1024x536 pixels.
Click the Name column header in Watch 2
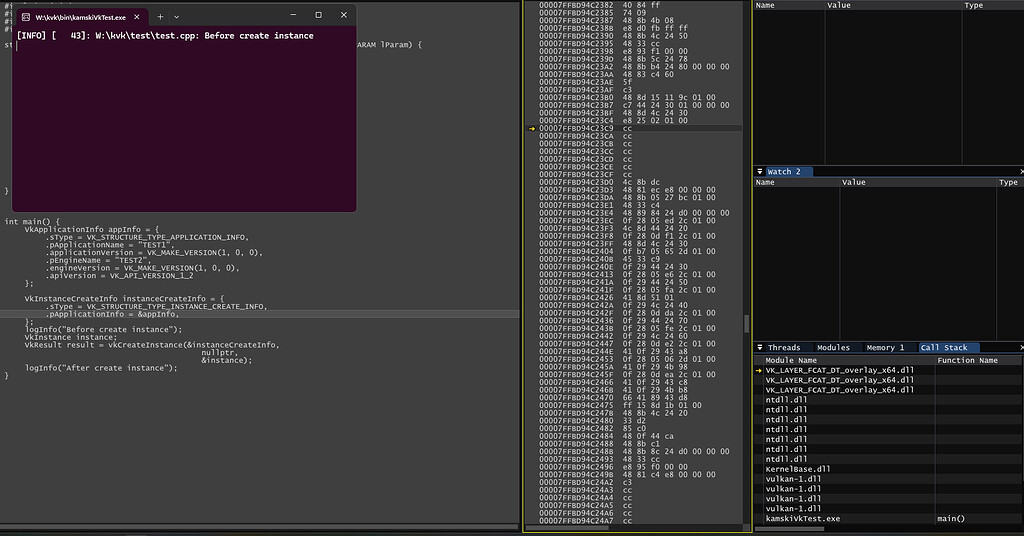pyautogui.click(x=765, y=182)
